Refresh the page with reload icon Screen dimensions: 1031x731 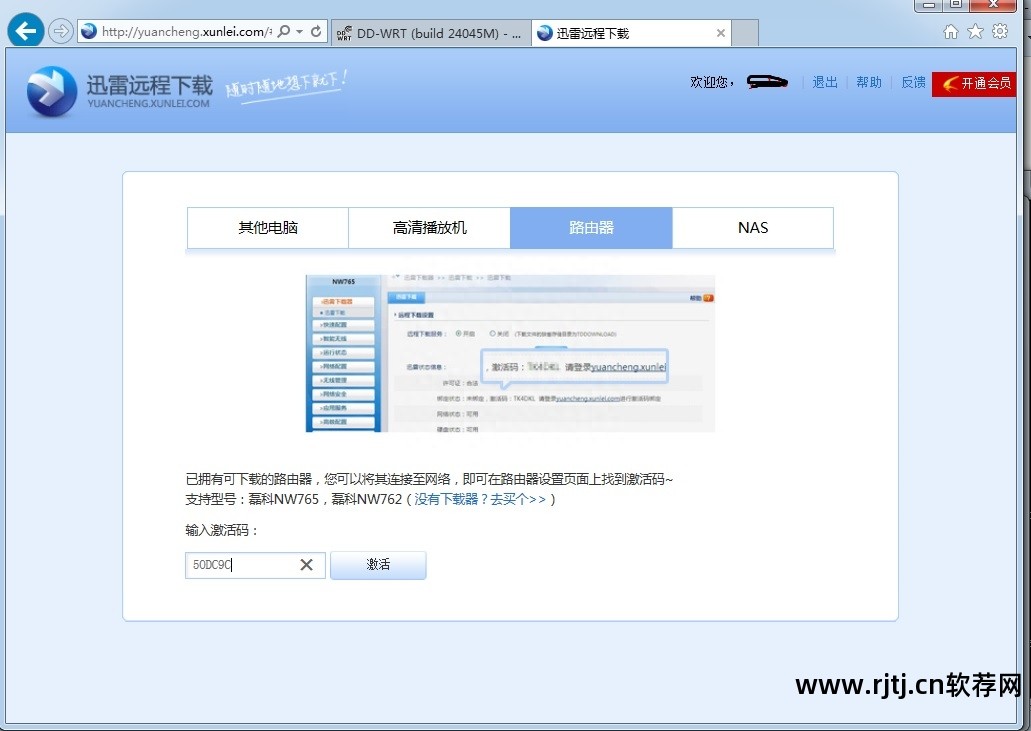click(x=316, y=32)
